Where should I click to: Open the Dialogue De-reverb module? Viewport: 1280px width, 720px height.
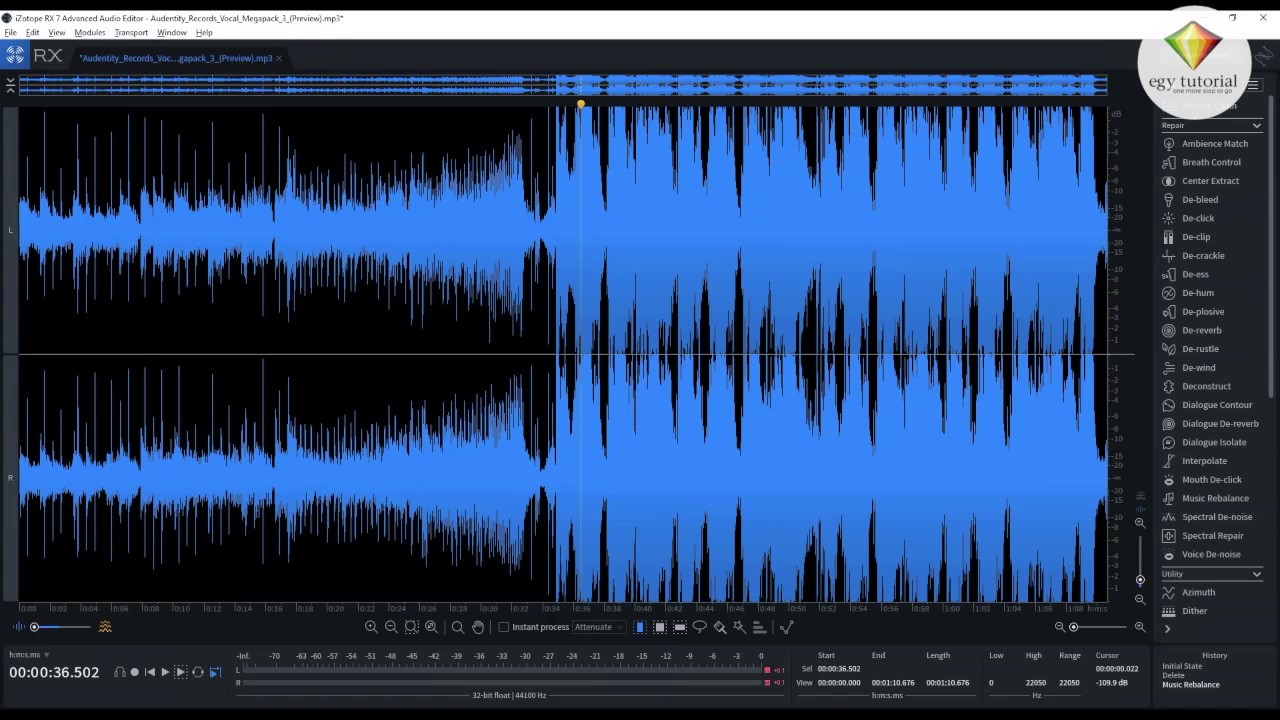click(1211, 424)
